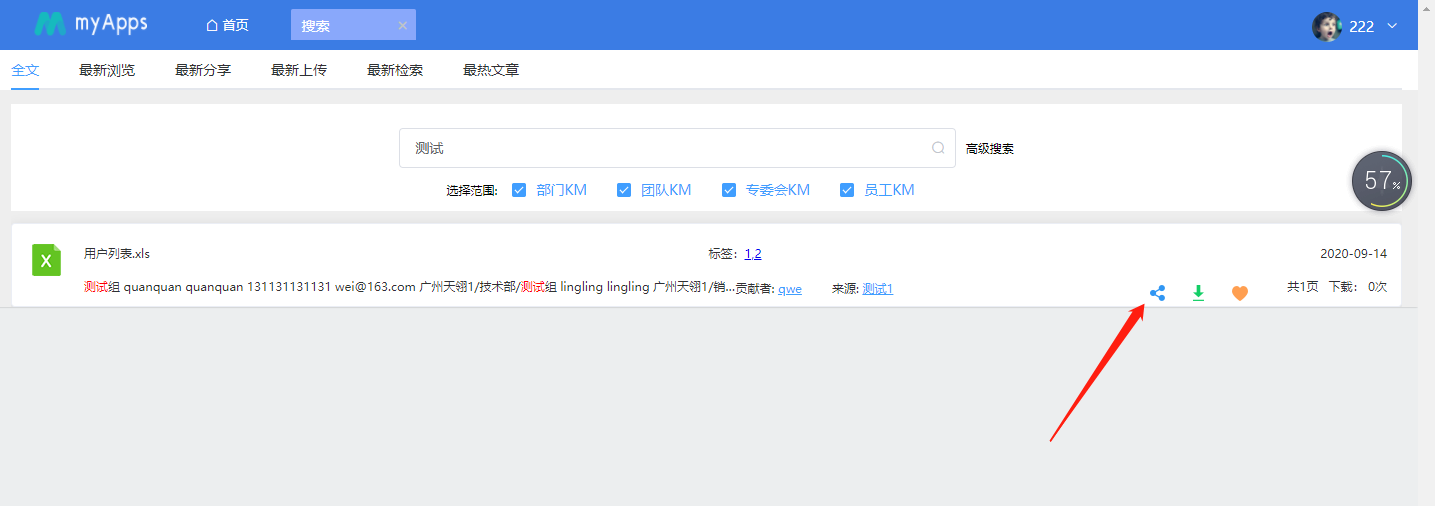Click the 57% circular progress indicator
Viewport: 1435px width, 506px height.
click(1381, 181)
